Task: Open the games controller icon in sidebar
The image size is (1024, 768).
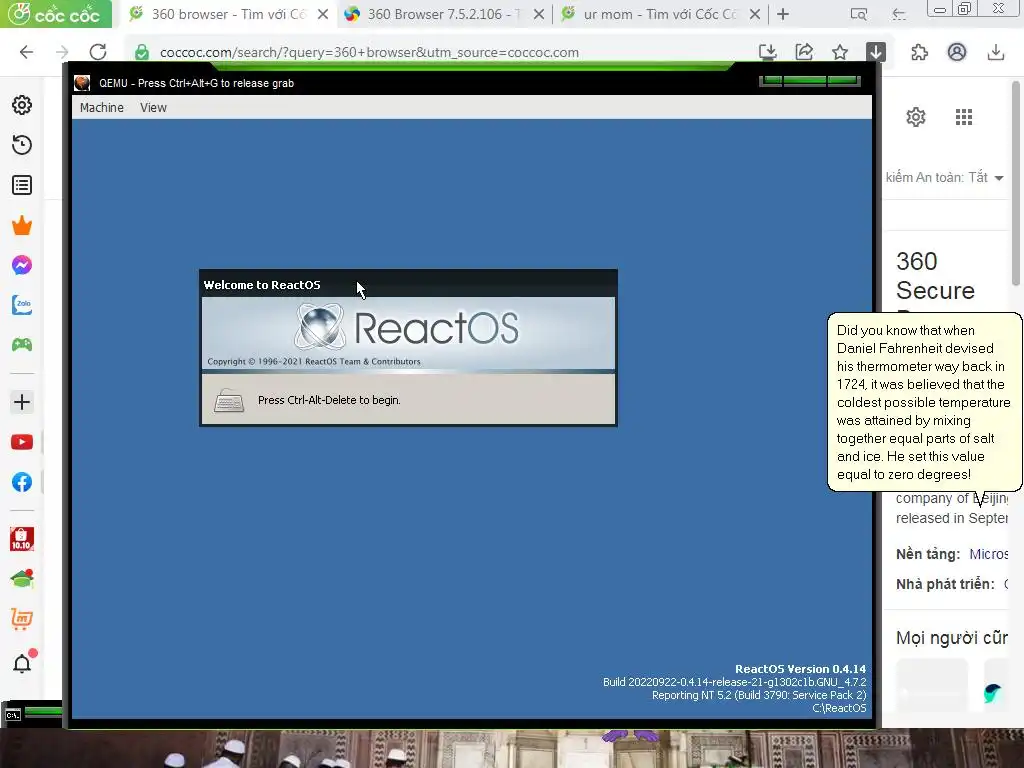Action: click(x=22, y=345)
